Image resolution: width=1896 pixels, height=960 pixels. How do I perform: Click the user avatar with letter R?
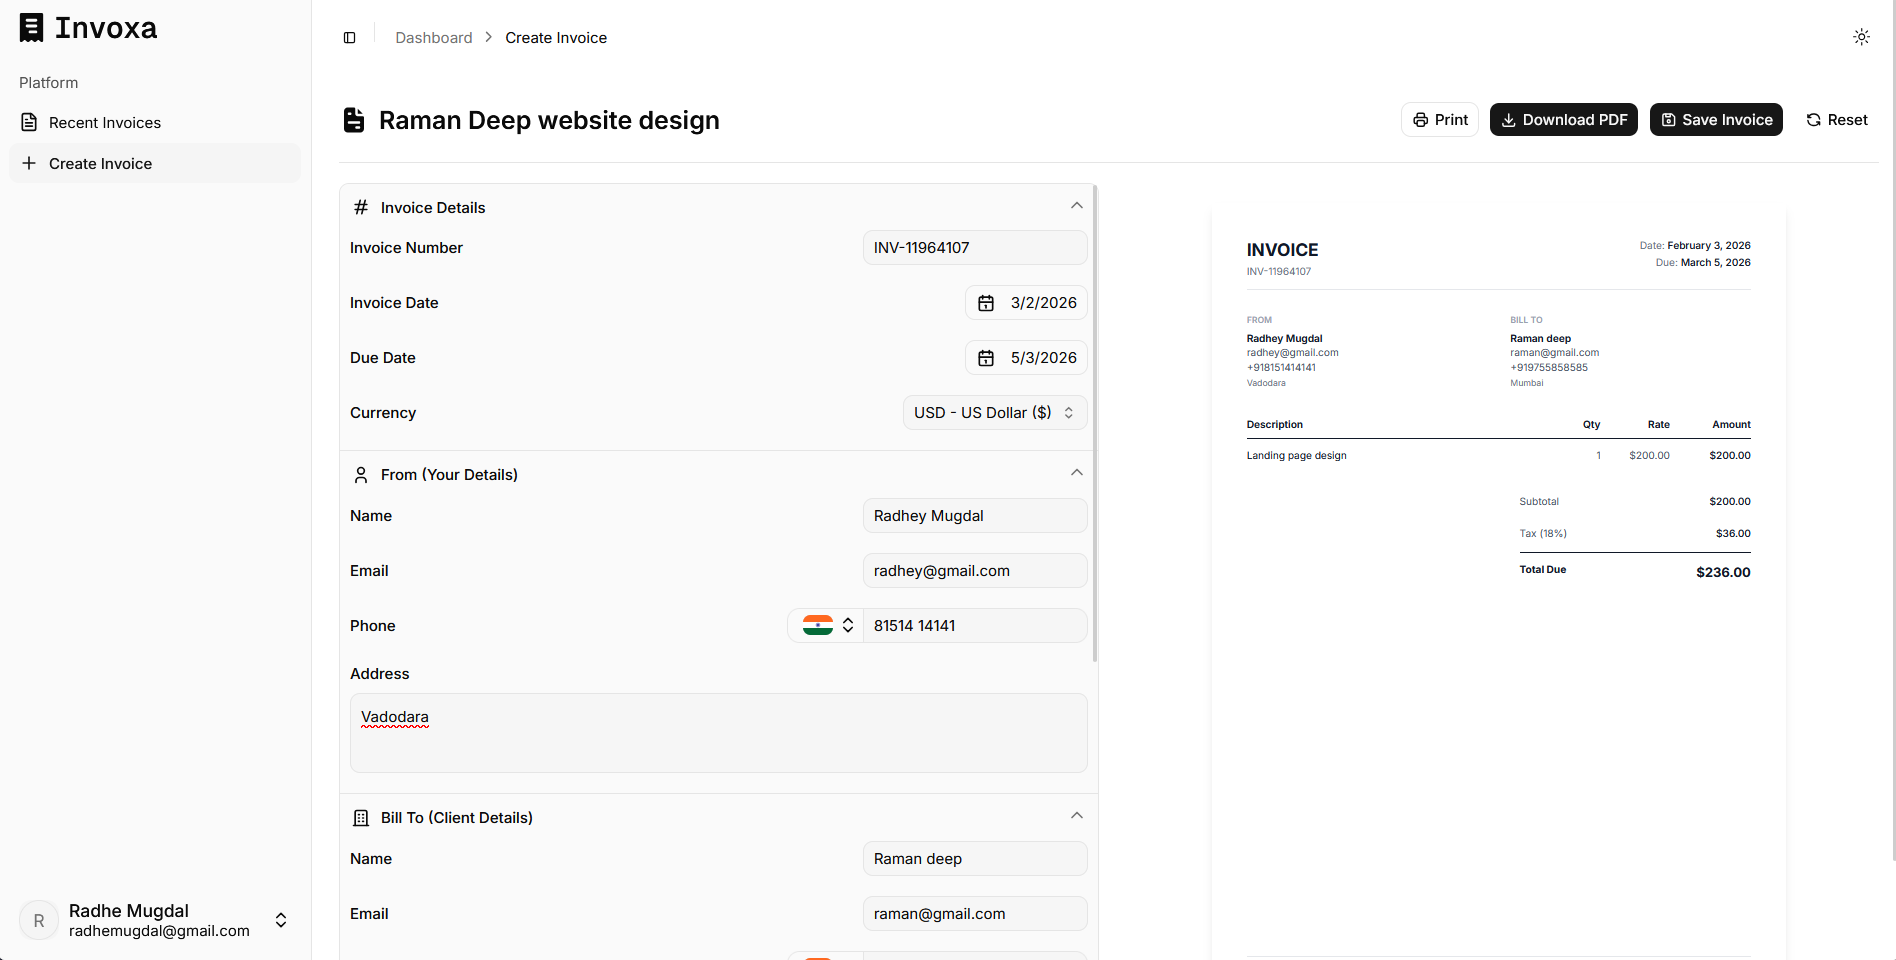point(39,920)
